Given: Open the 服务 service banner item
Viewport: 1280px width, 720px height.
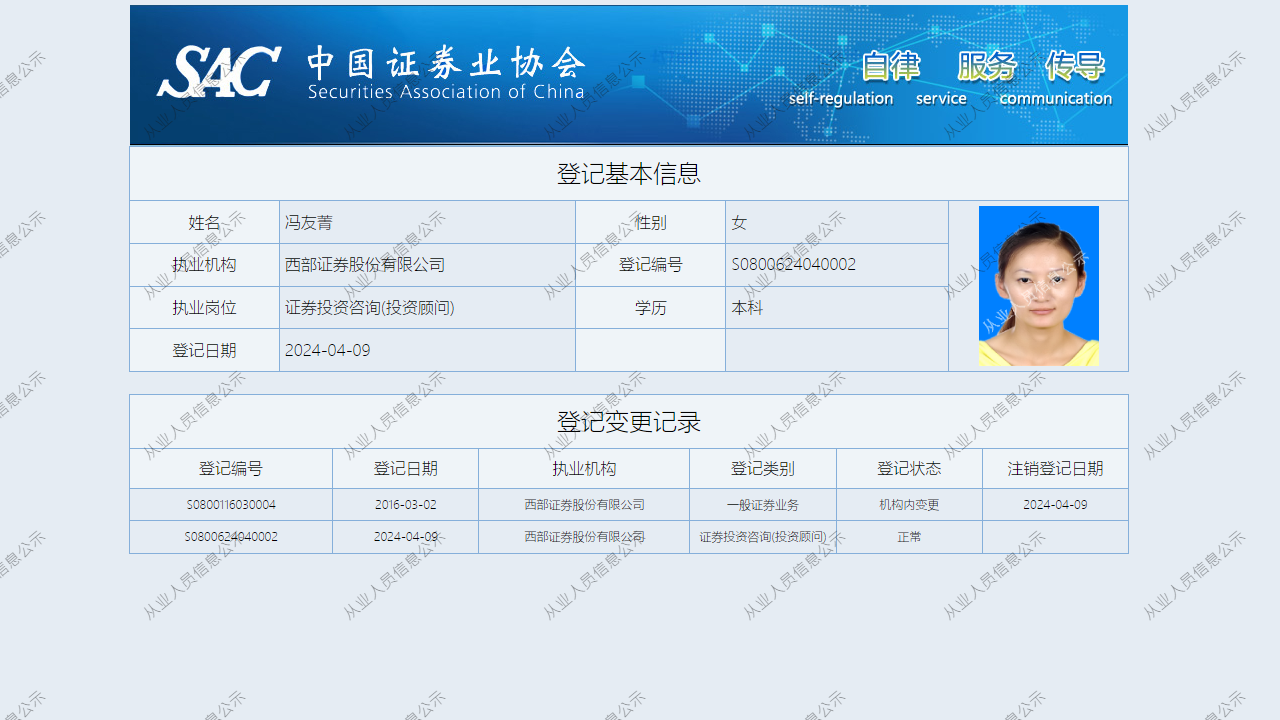Looking at the screenshot, I should 986,66.
